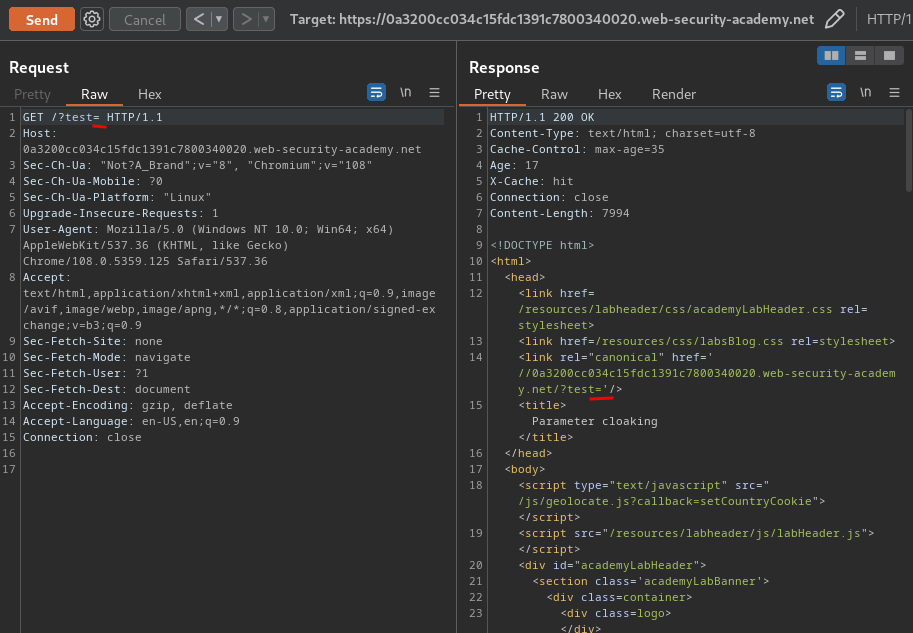Open the Request pane options menu

click(434, 92)
